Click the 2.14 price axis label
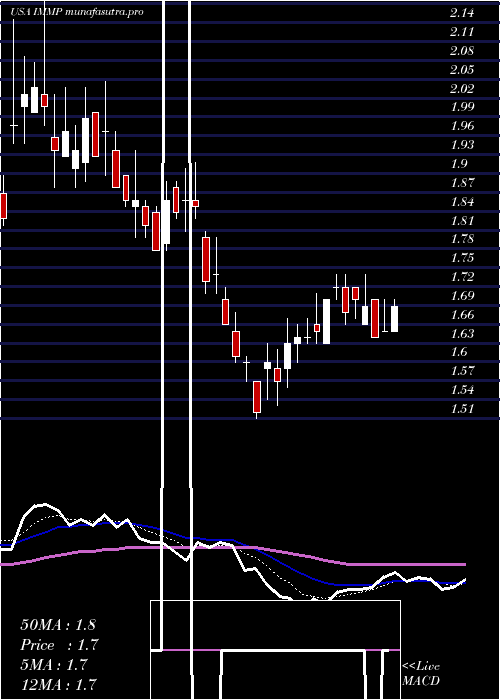 (462, 13)
